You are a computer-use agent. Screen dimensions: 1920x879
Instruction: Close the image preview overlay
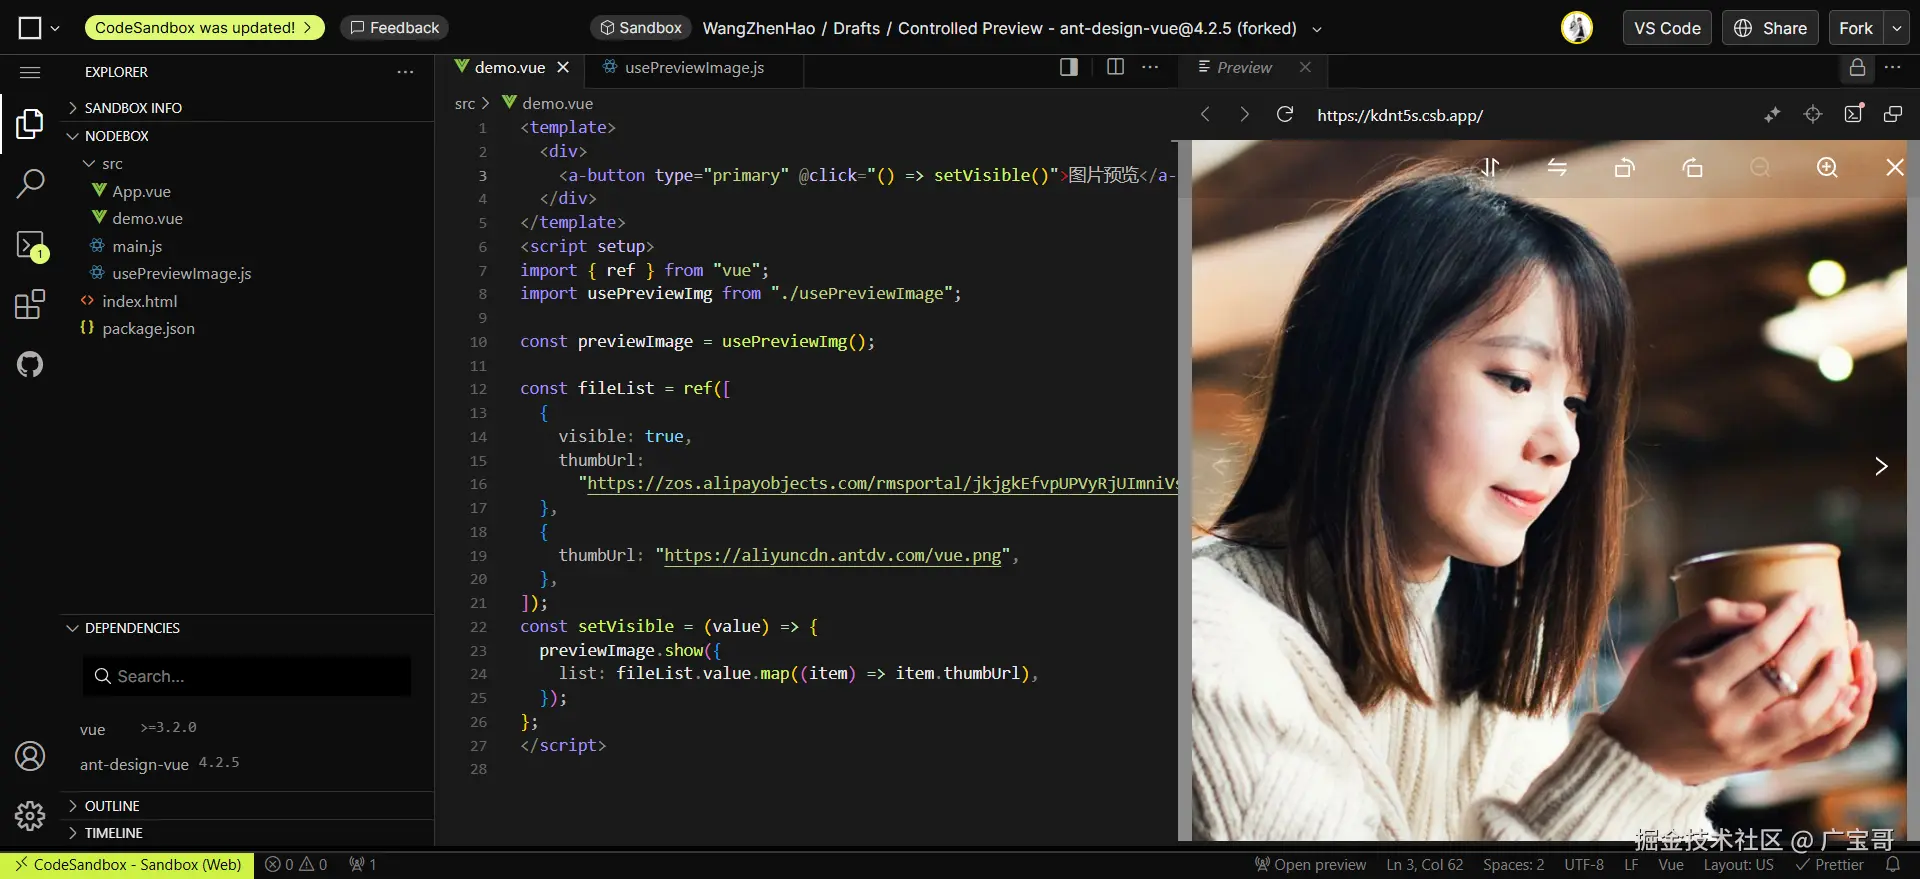click(1895, 167)
